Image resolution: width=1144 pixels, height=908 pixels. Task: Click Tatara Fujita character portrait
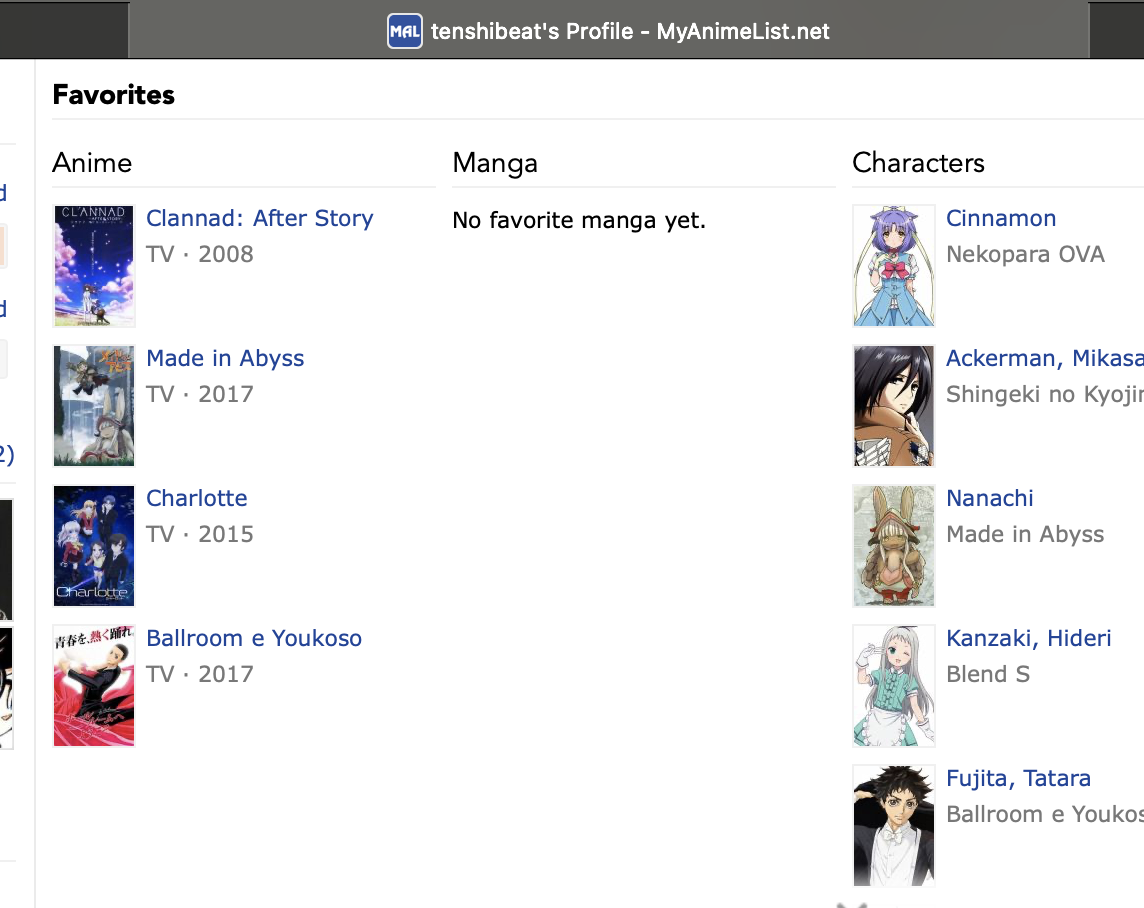tap(894, 826)
